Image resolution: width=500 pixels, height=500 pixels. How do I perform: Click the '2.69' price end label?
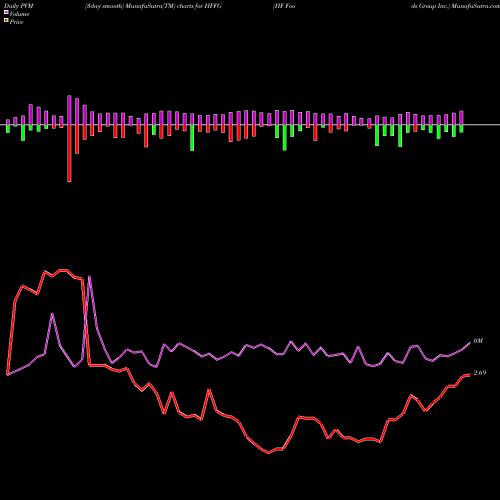tap(480, 373)
